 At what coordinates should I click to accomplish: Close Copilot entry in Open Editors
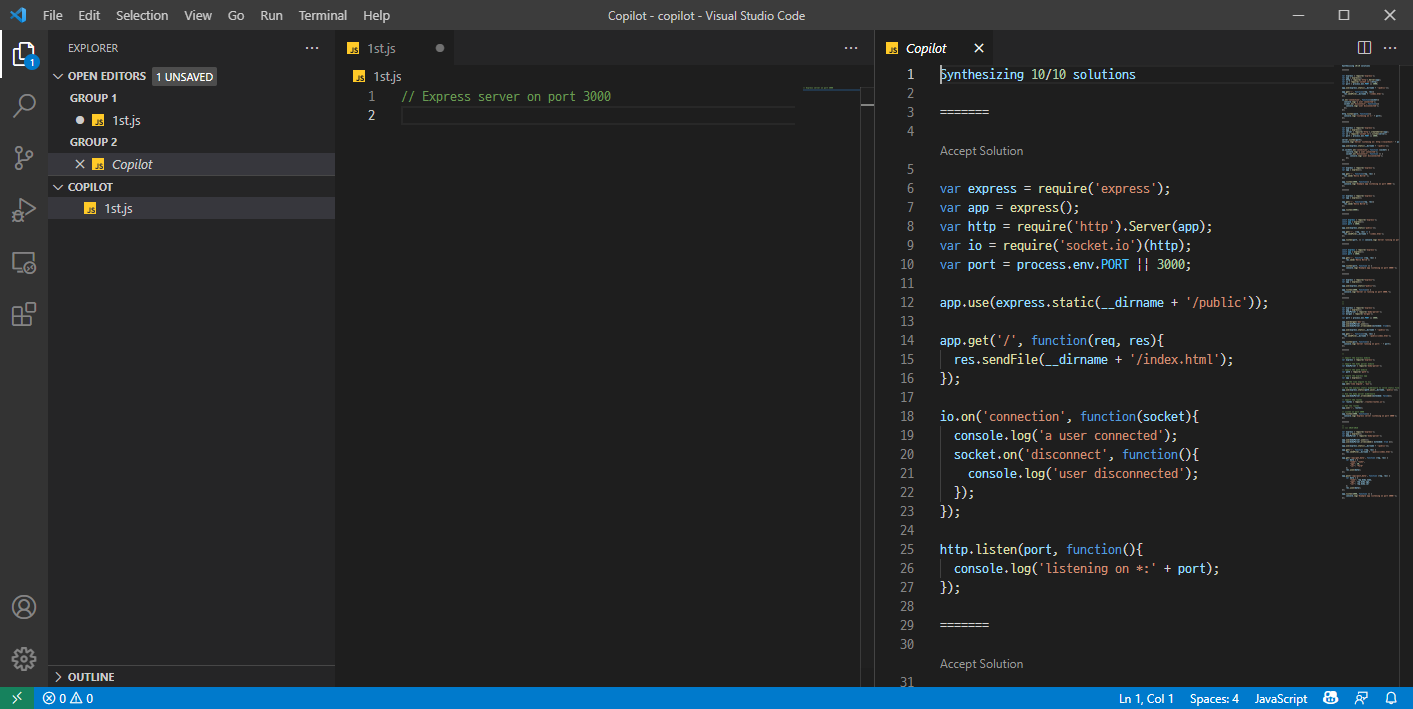tap(80, 164)
